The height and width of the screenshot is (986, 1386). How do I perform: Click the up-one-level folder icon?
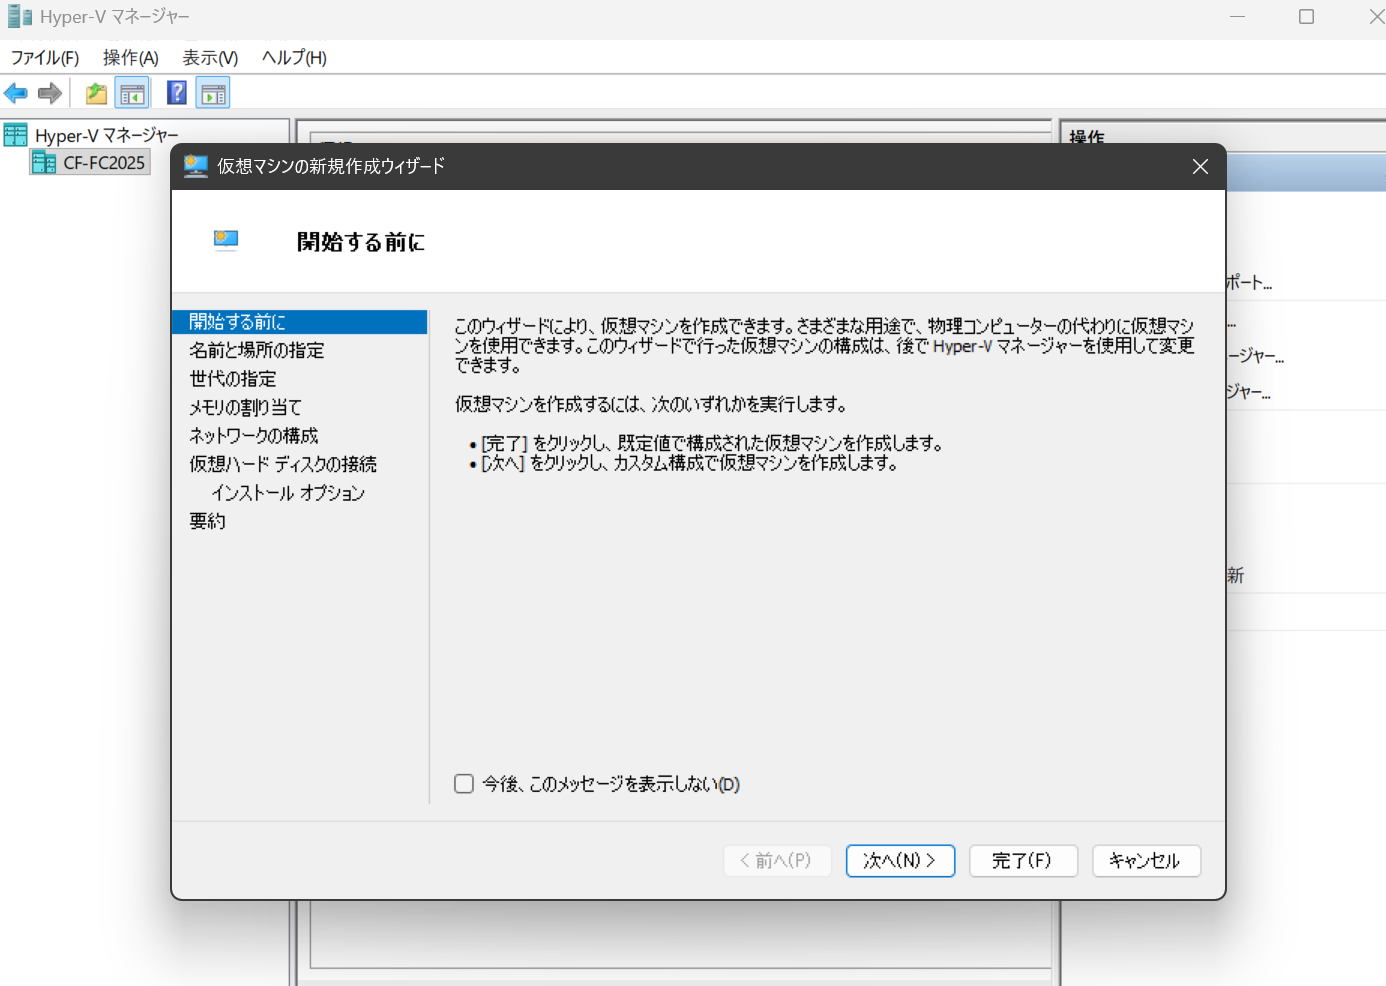96,94
